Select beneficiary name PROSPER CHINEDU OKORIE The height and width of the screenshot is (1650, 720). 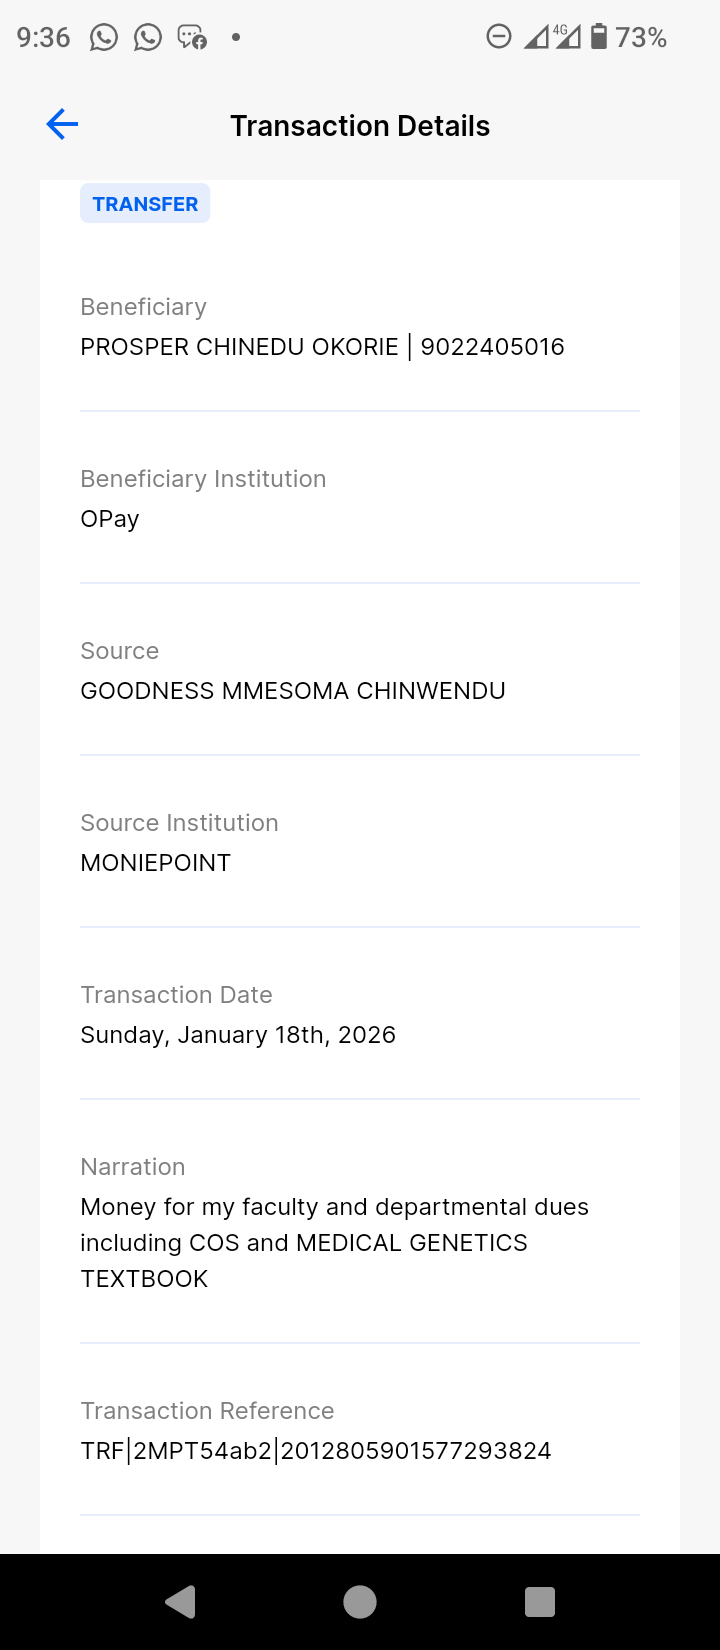[240, 347]
